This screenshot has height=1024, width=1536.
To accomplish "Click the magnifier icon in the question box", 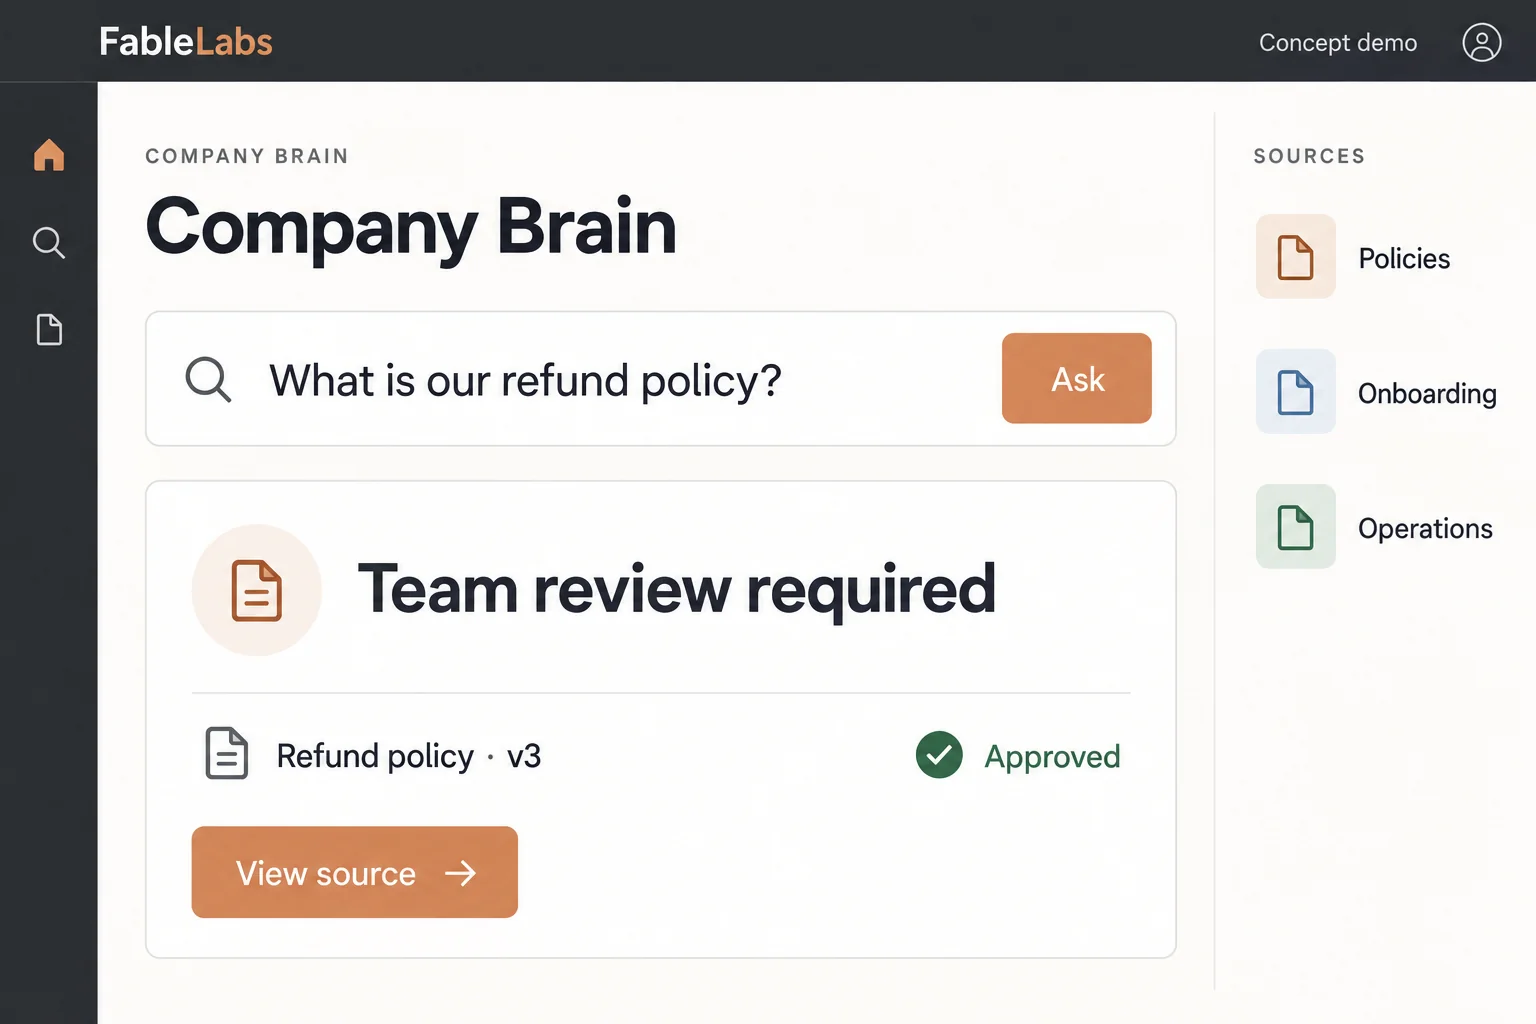I will pyautogui.click(x=208, y=379).
